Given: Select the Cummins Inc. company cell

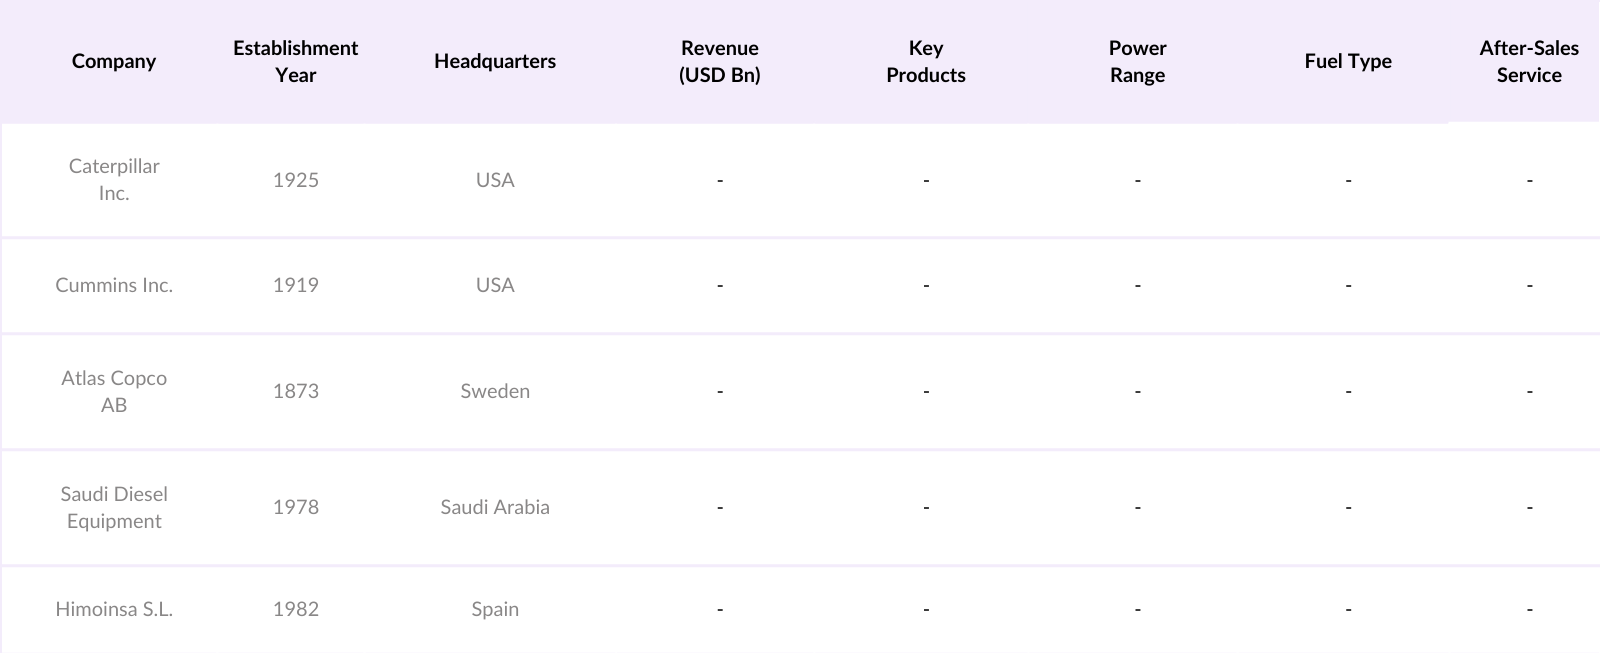Looking at the screenshot, I should [x=114, y=285].
